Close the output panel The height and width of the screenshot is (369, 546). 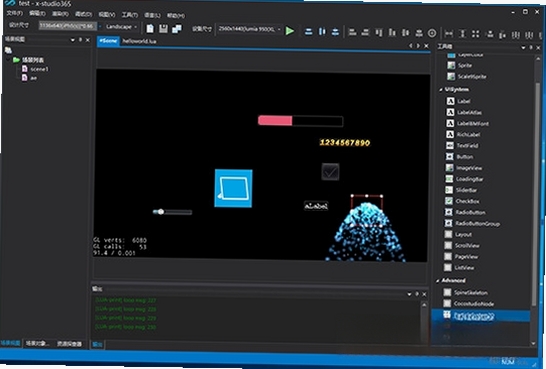pyautogui.click(x=424, y=295)
